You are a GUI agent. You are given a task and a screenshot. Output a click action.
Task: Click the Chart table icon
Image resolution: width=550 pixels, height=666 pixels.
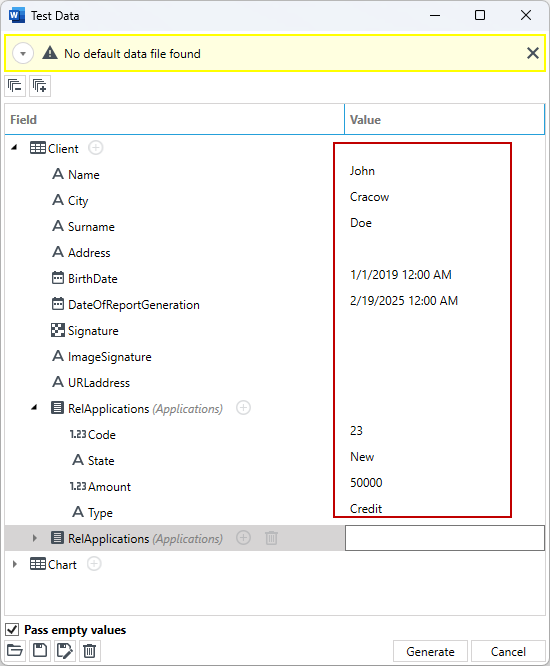[x=38, y=564]
